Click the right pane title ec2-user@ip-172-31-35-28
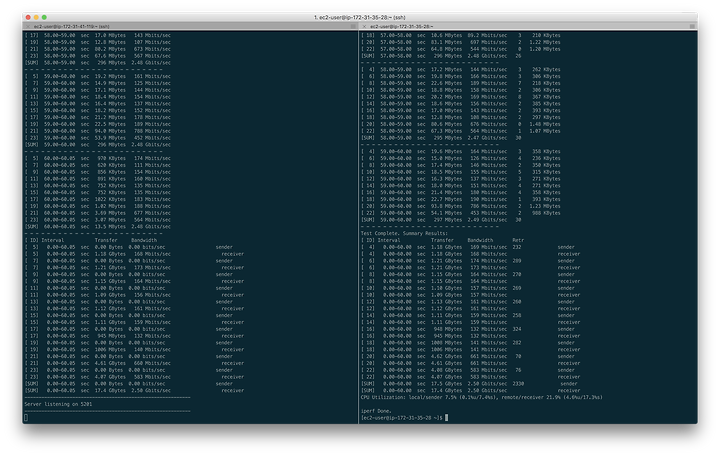This screenshot has height=456, width=720. 401,27
